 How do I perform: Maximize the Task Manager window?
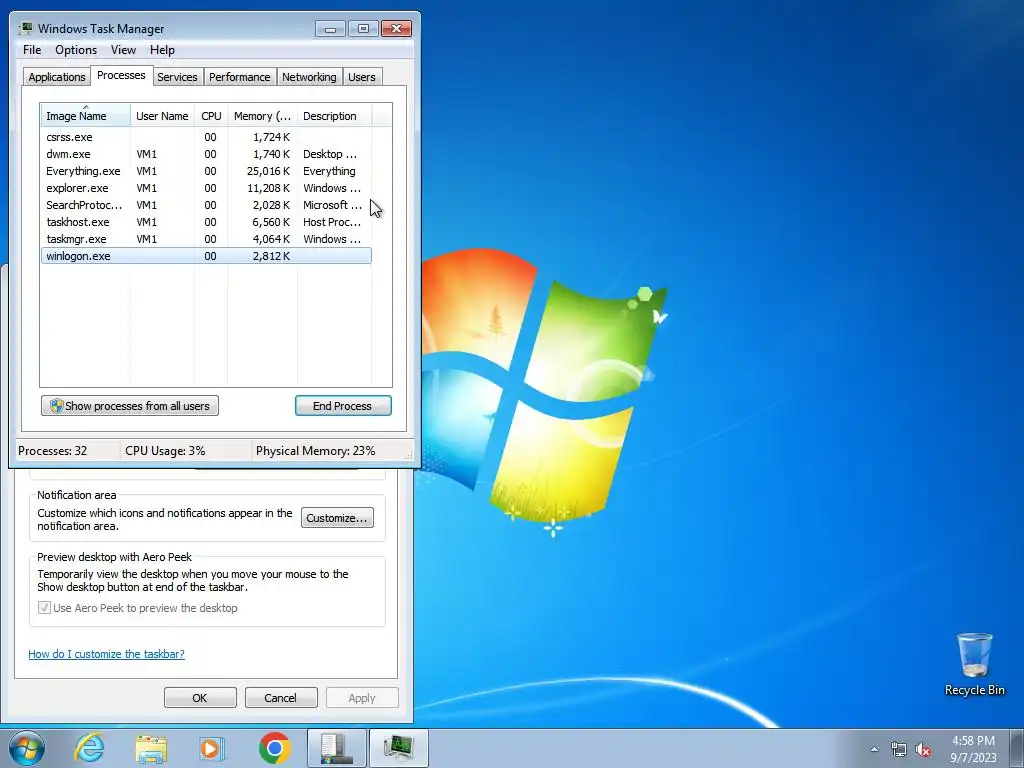coord(363,29)
